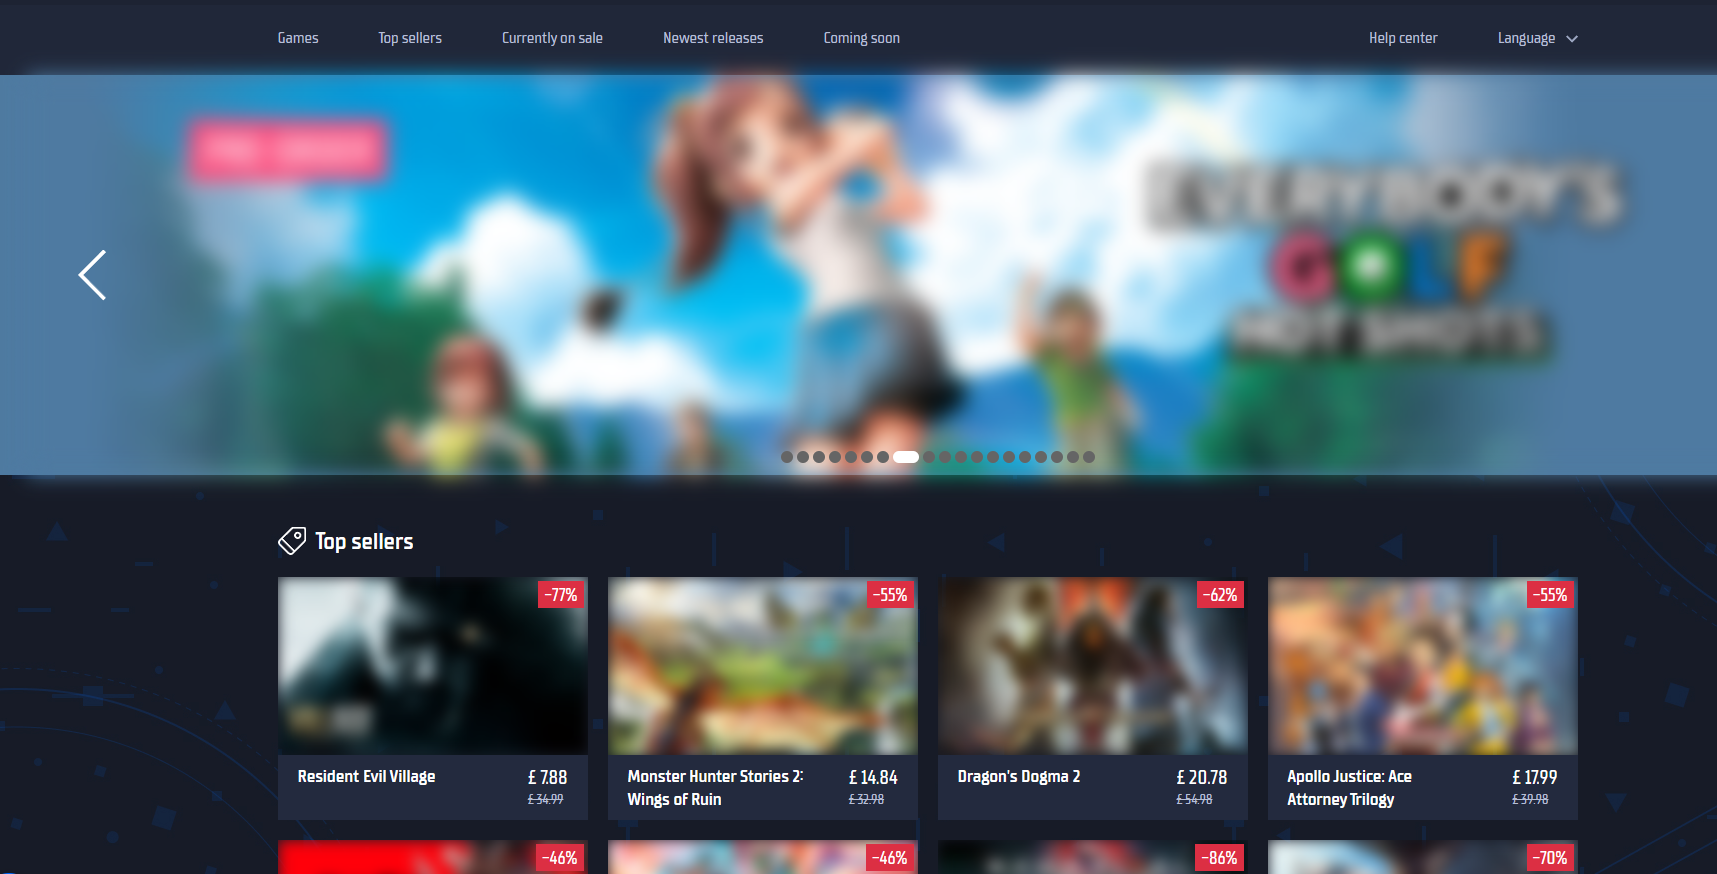Open the Top sellers section heading
The width and height of the screenshot is (1717, 874).
click(x=364, y=541)
